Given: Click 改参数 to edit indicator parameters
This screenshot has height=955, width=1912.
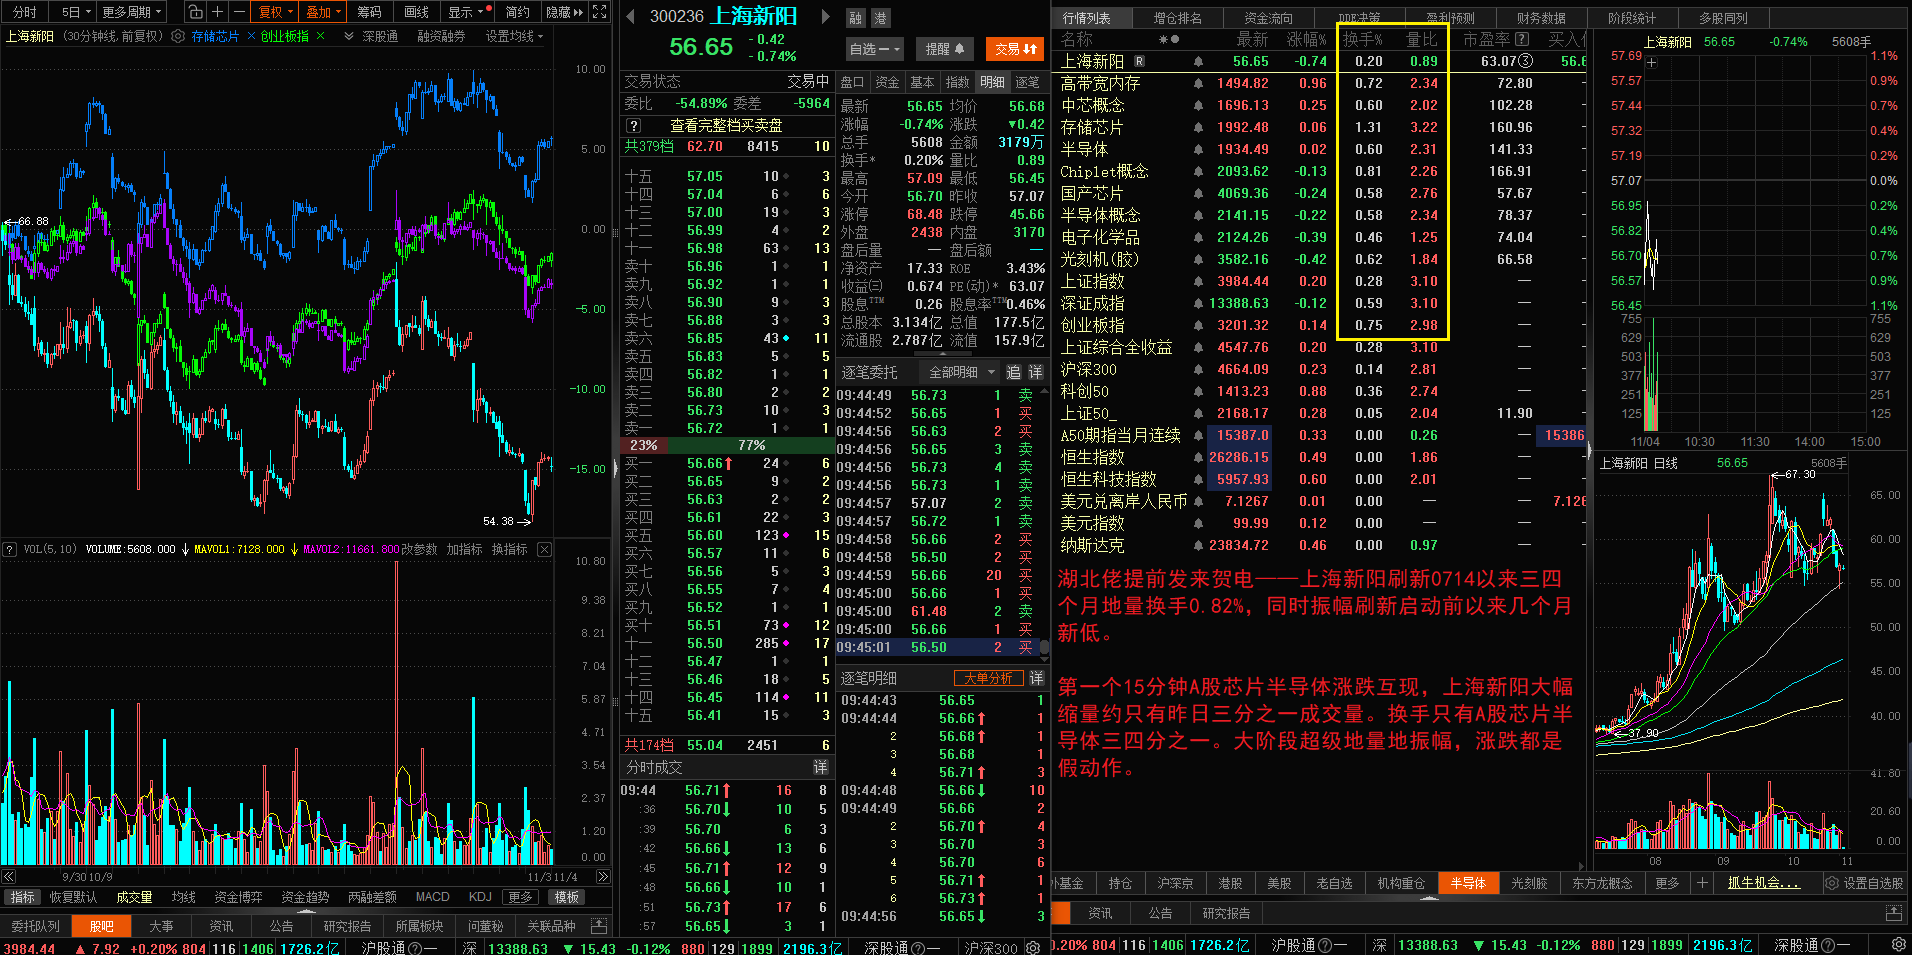Looking at the screenshot, I should [x=420, y=549].
